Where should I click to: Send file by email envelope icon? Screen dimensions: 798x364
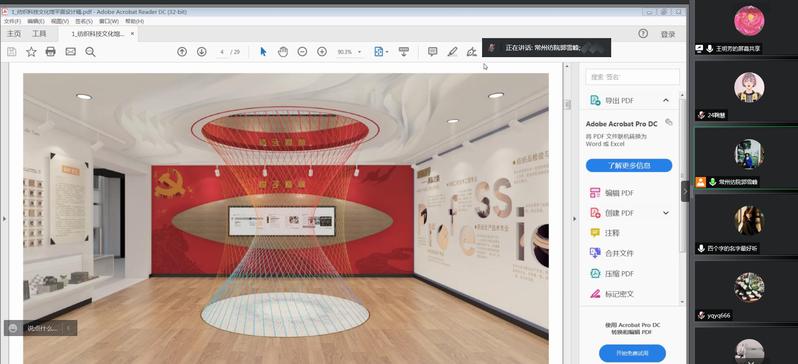(x=70, y=51)
